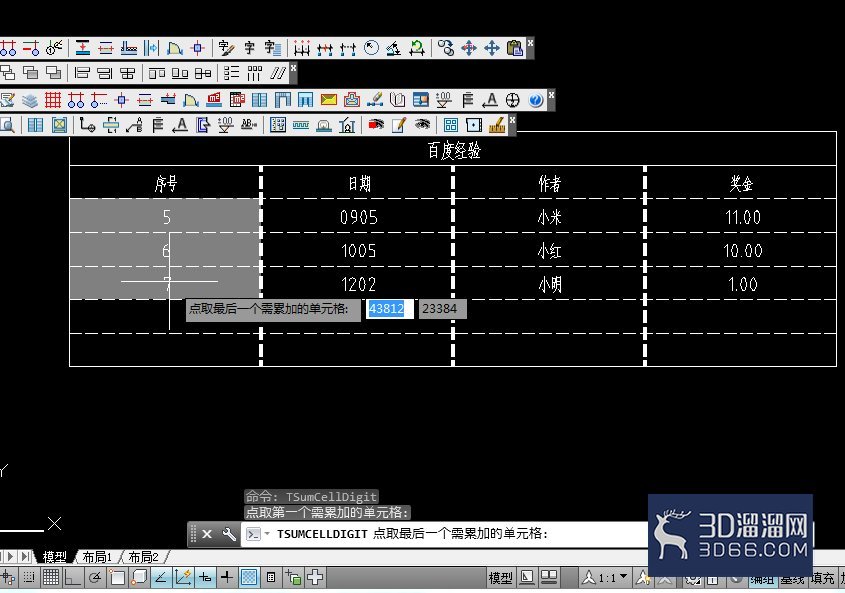Image resolution: width=845 pixels, height=593 pixels.
Task: Click the cell with value 11.00
Action: pyautogui.click(x=742, y=217)
